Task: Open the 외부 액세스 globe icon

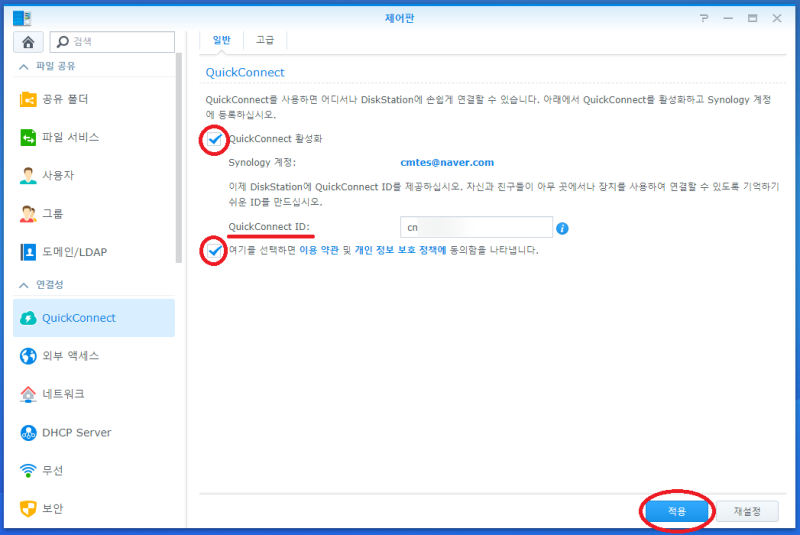Action: coord(28,356)
